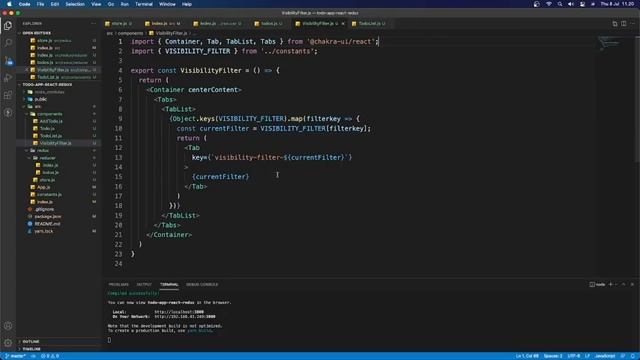The height and width of the screenshot is (360, 640).
Task: Switch to the store.js editor tab
Action: click(x=118, y=24)
